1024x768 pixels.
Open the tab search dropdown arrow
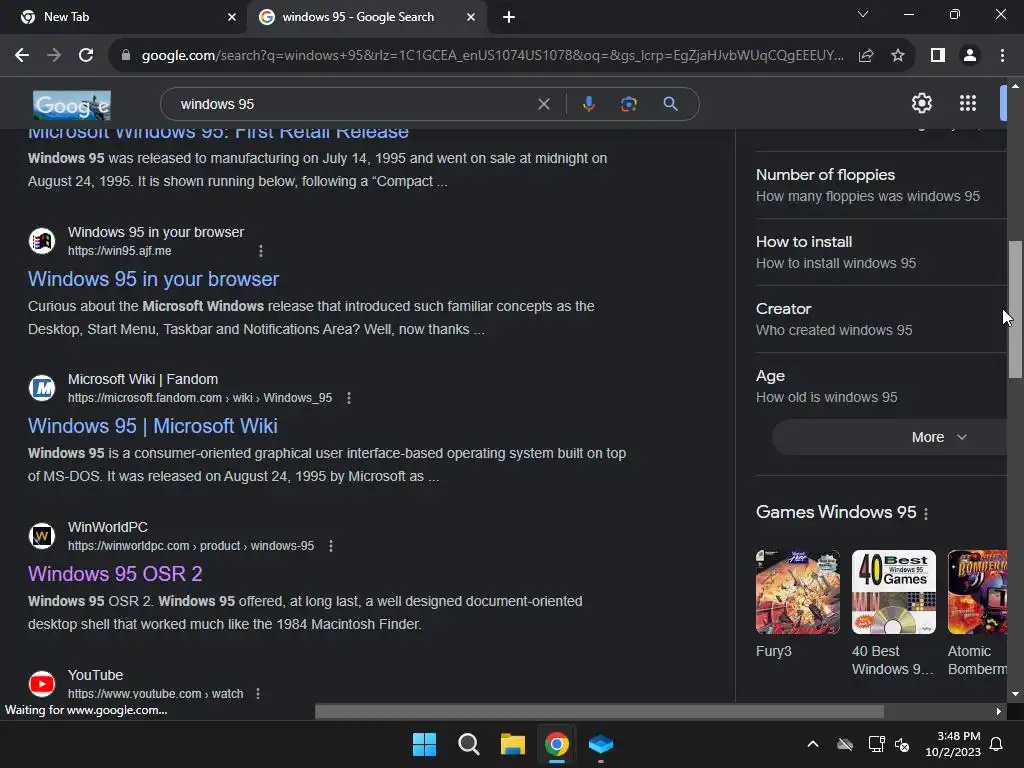click(863, 14)
